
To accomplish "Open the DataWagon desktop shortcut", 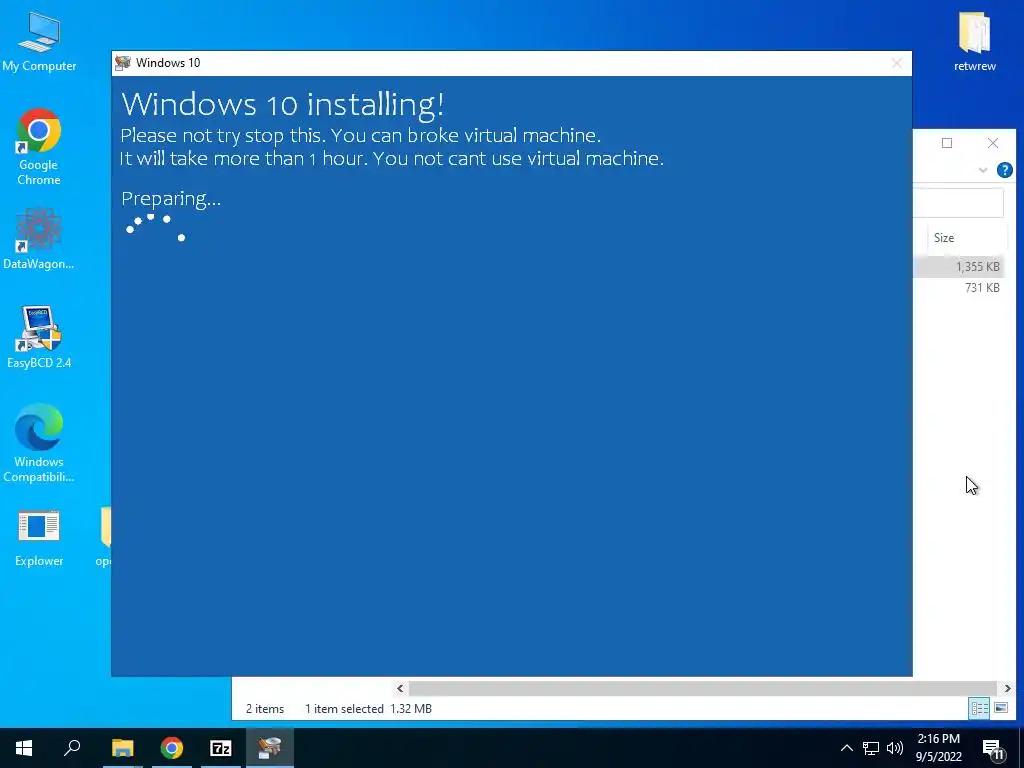I will click(x=39, y=238).
